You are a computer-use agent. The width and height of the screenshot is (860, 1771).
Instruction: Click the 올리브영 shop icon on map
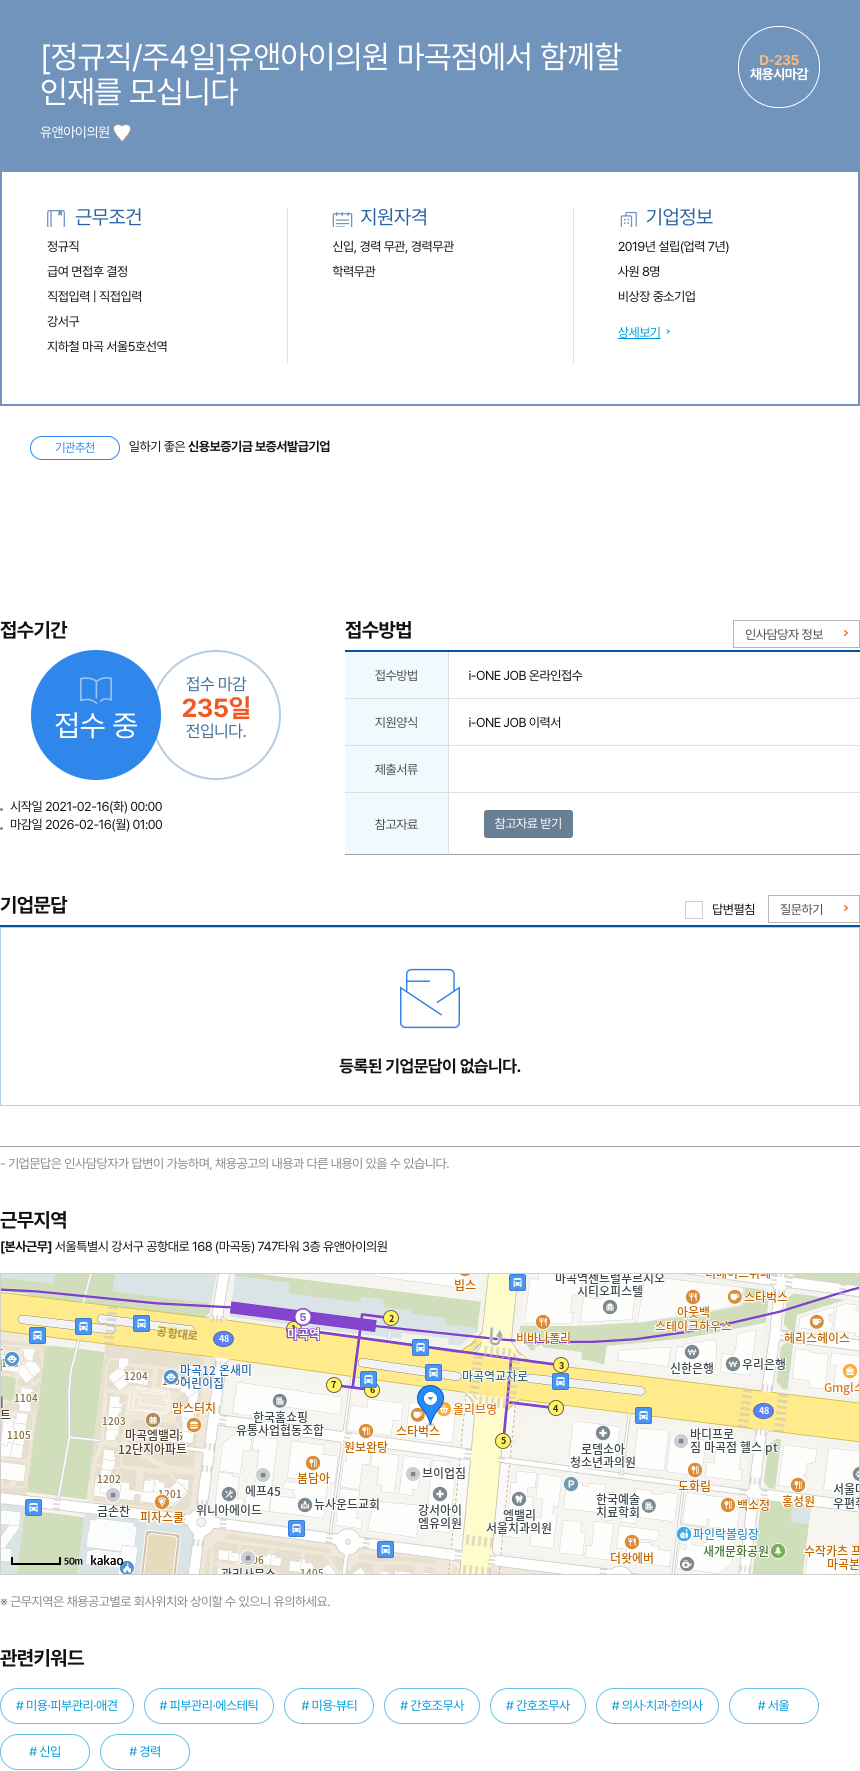click(444, 1409)
